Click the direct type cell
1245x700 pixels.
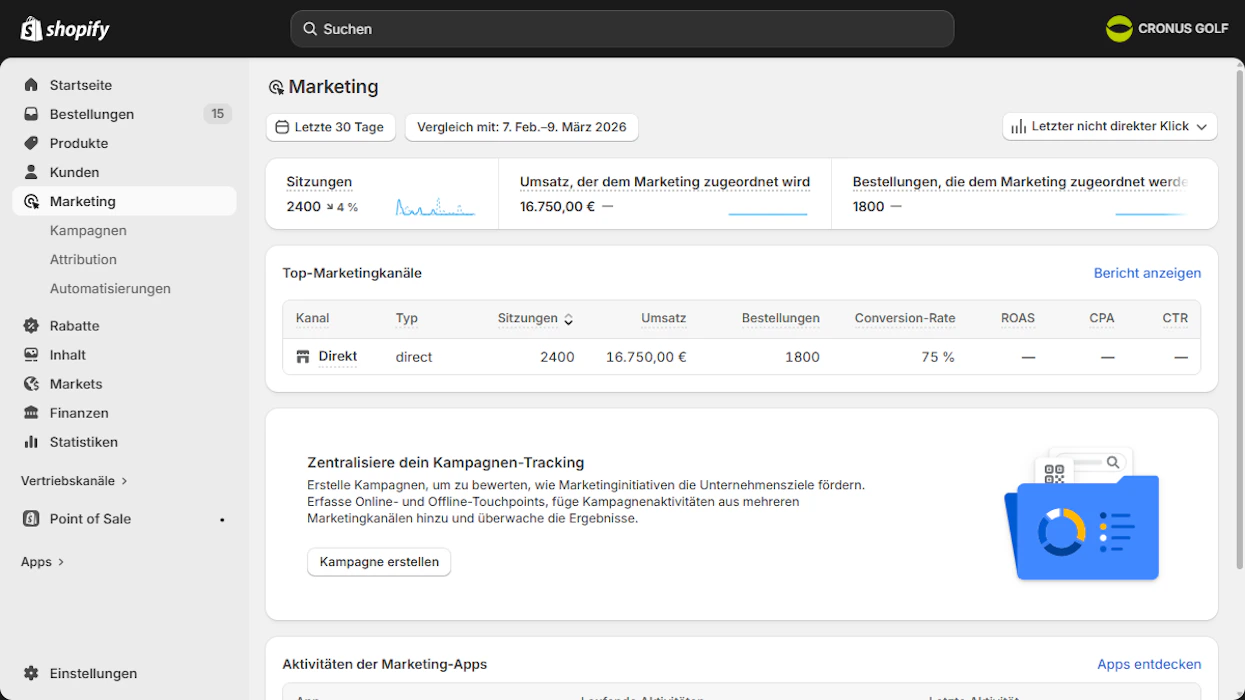point(414,357)
